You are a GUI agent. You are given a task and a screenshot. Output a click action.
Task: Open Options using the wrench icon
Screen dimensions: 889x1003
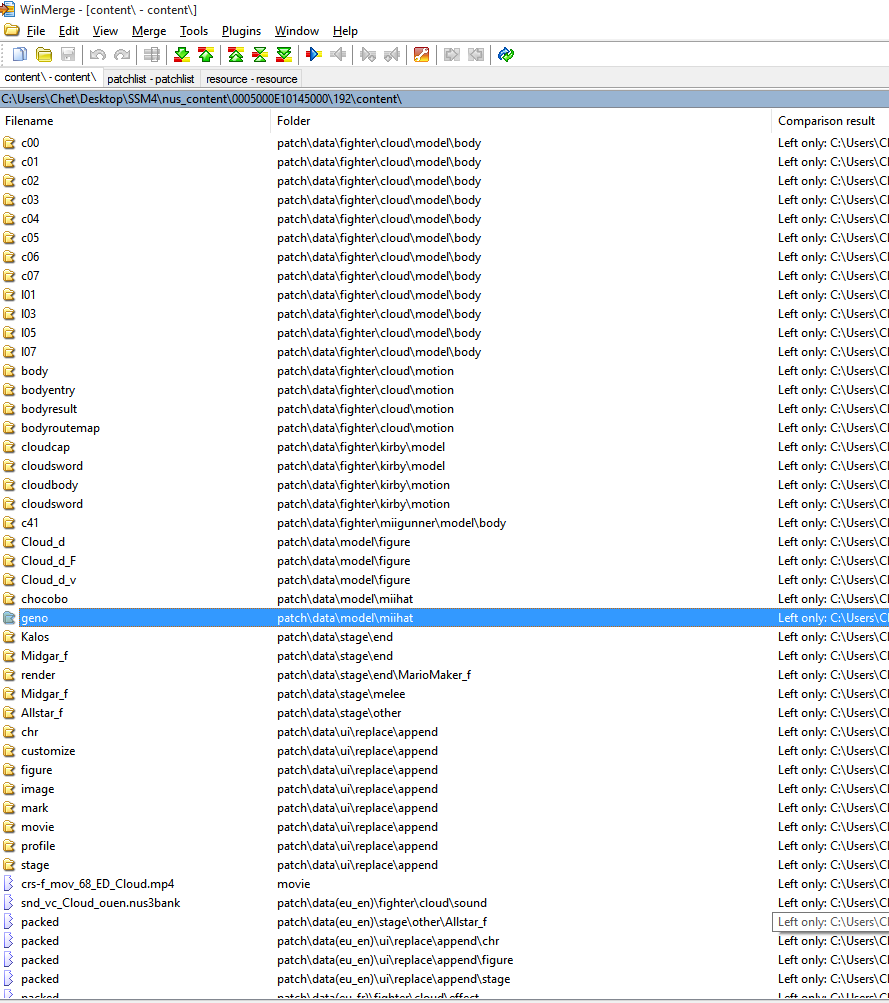[x=421, y=54]
